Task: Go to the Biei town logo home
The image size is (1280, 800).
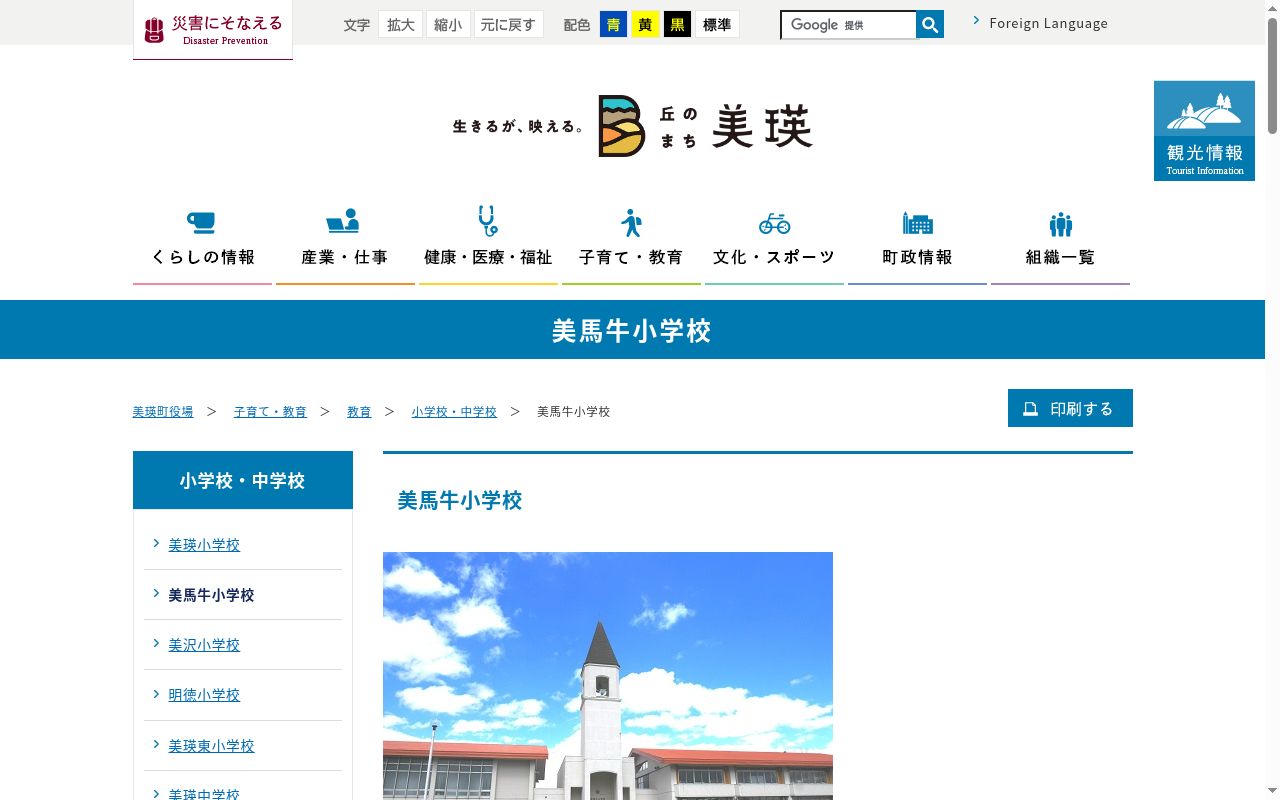Action: click(632, 126)
